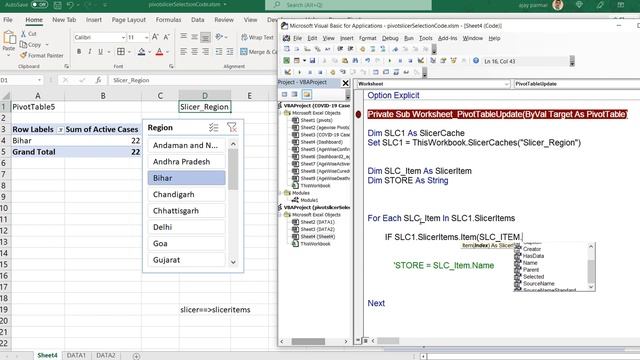
Task: Increase font size with larger A icon
Action: [x=155, y=37]
